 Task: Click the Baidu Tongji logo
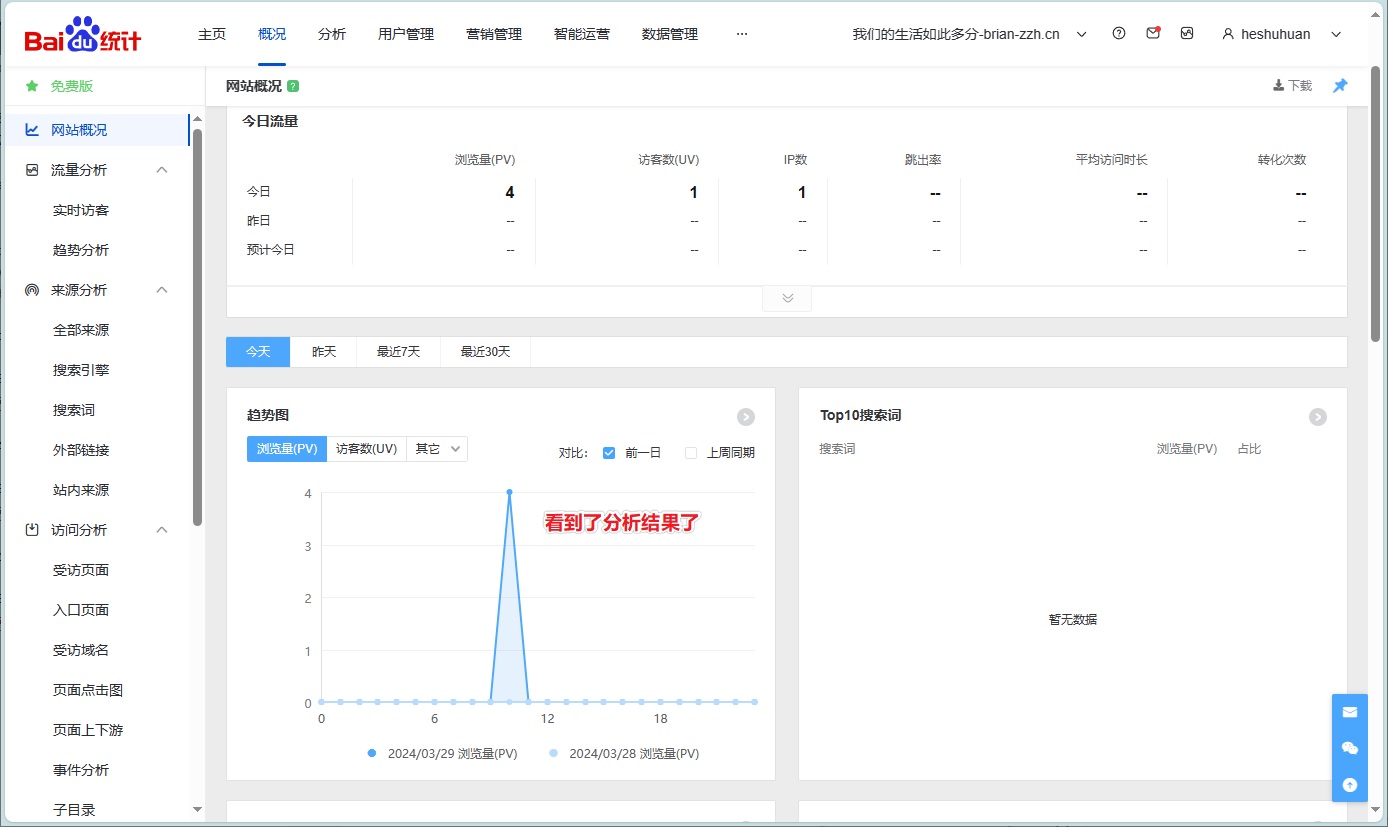(83, 35)
